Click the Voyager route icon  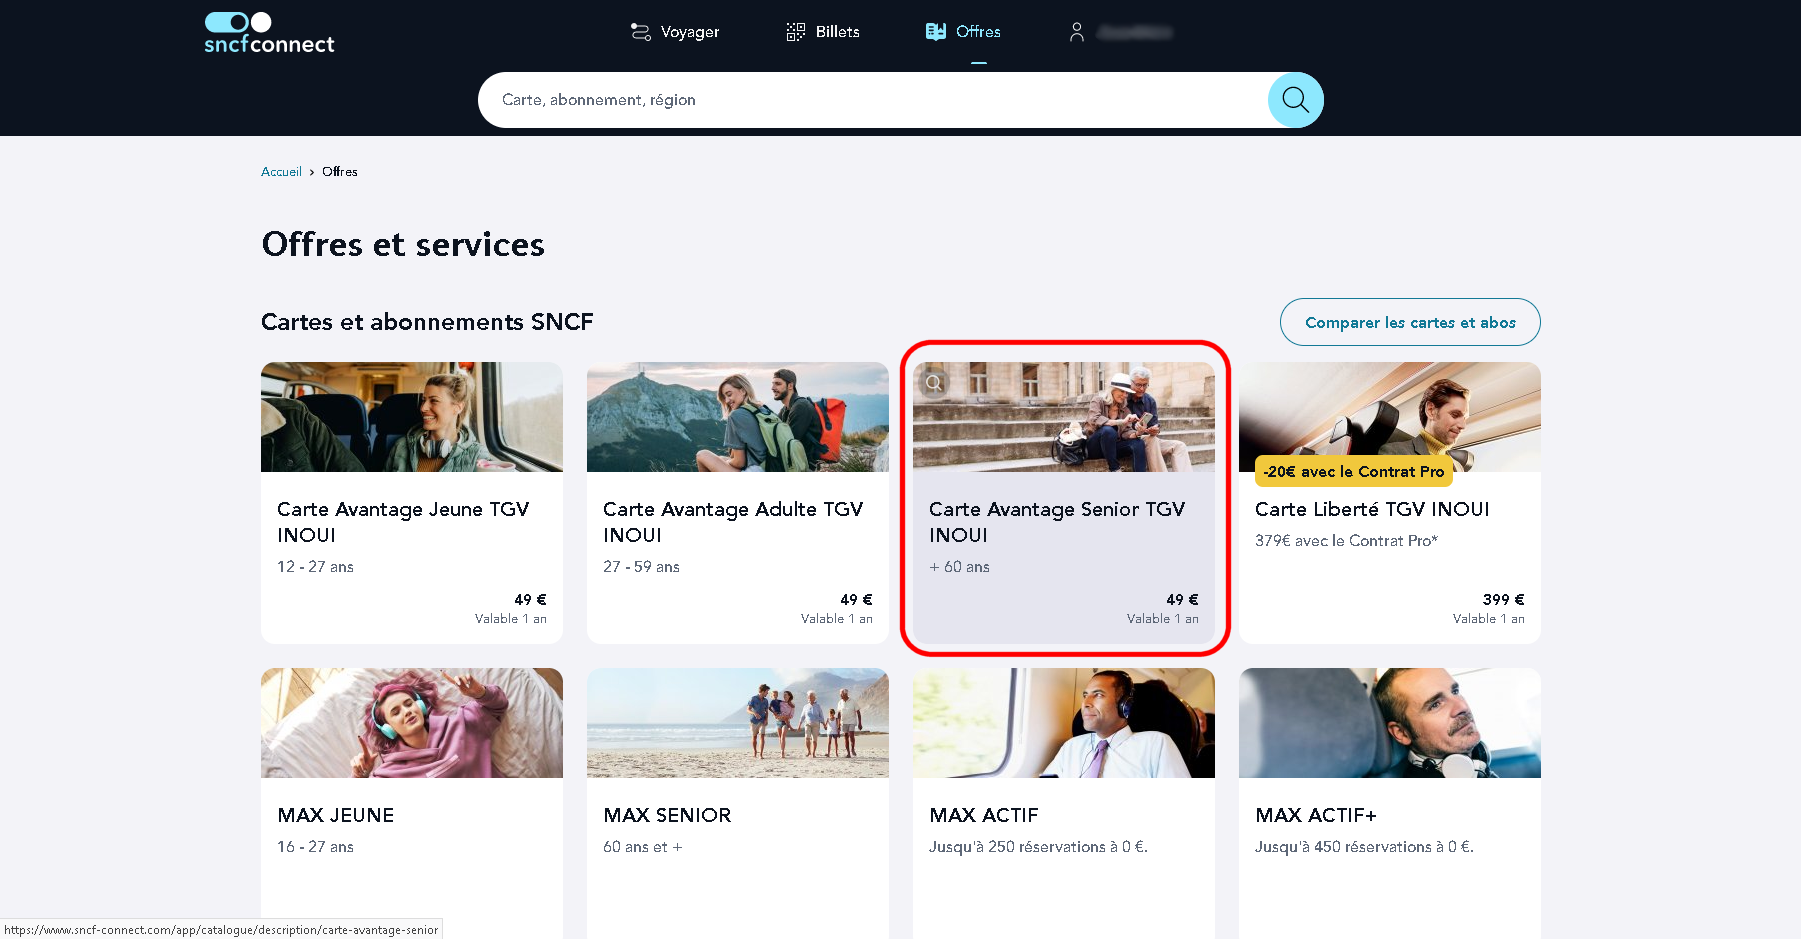pos(641,32)
